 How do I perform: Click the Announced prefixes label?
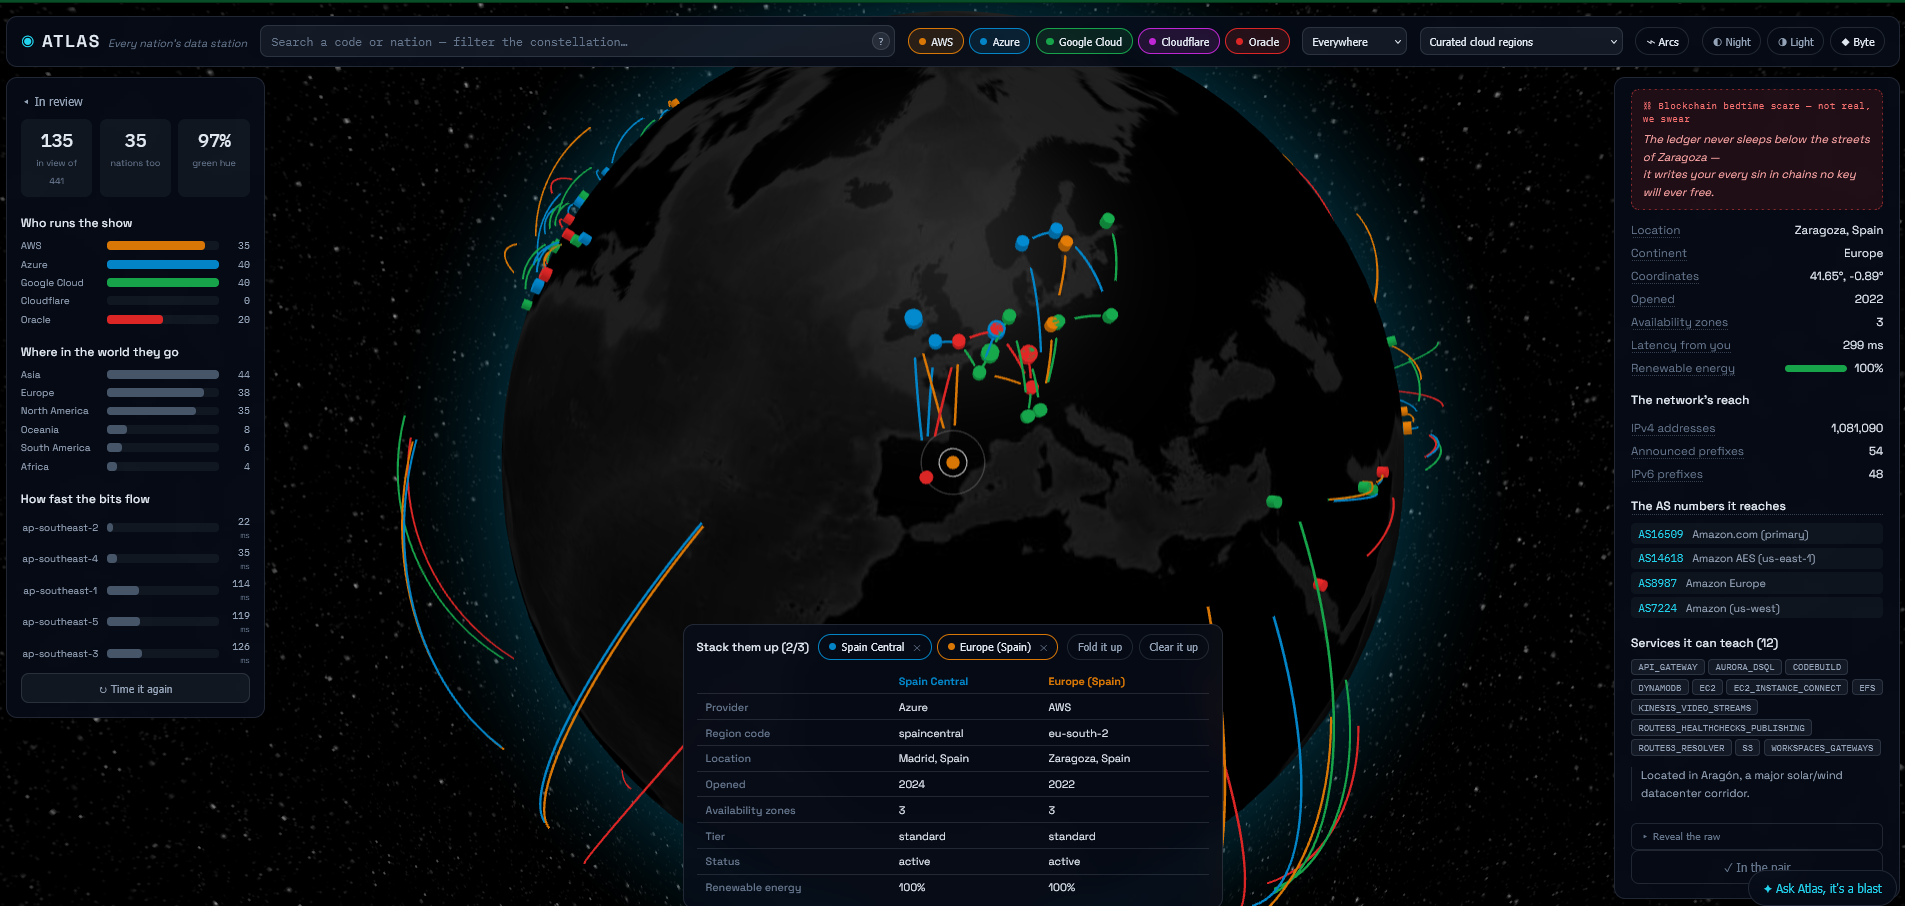pyautogui.click(x=1687, y=451)
